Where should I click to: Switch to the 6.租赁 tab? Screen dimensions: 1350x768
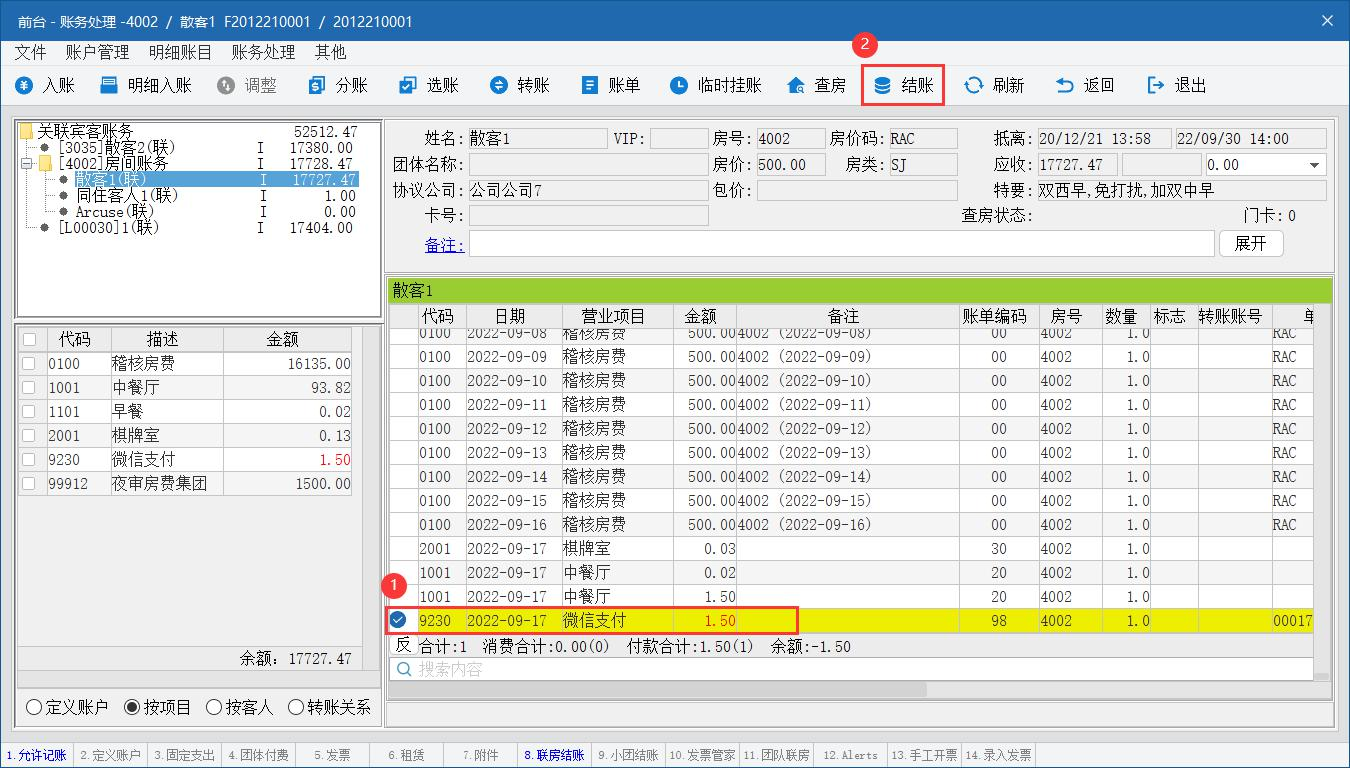click(x=406, y=755)
